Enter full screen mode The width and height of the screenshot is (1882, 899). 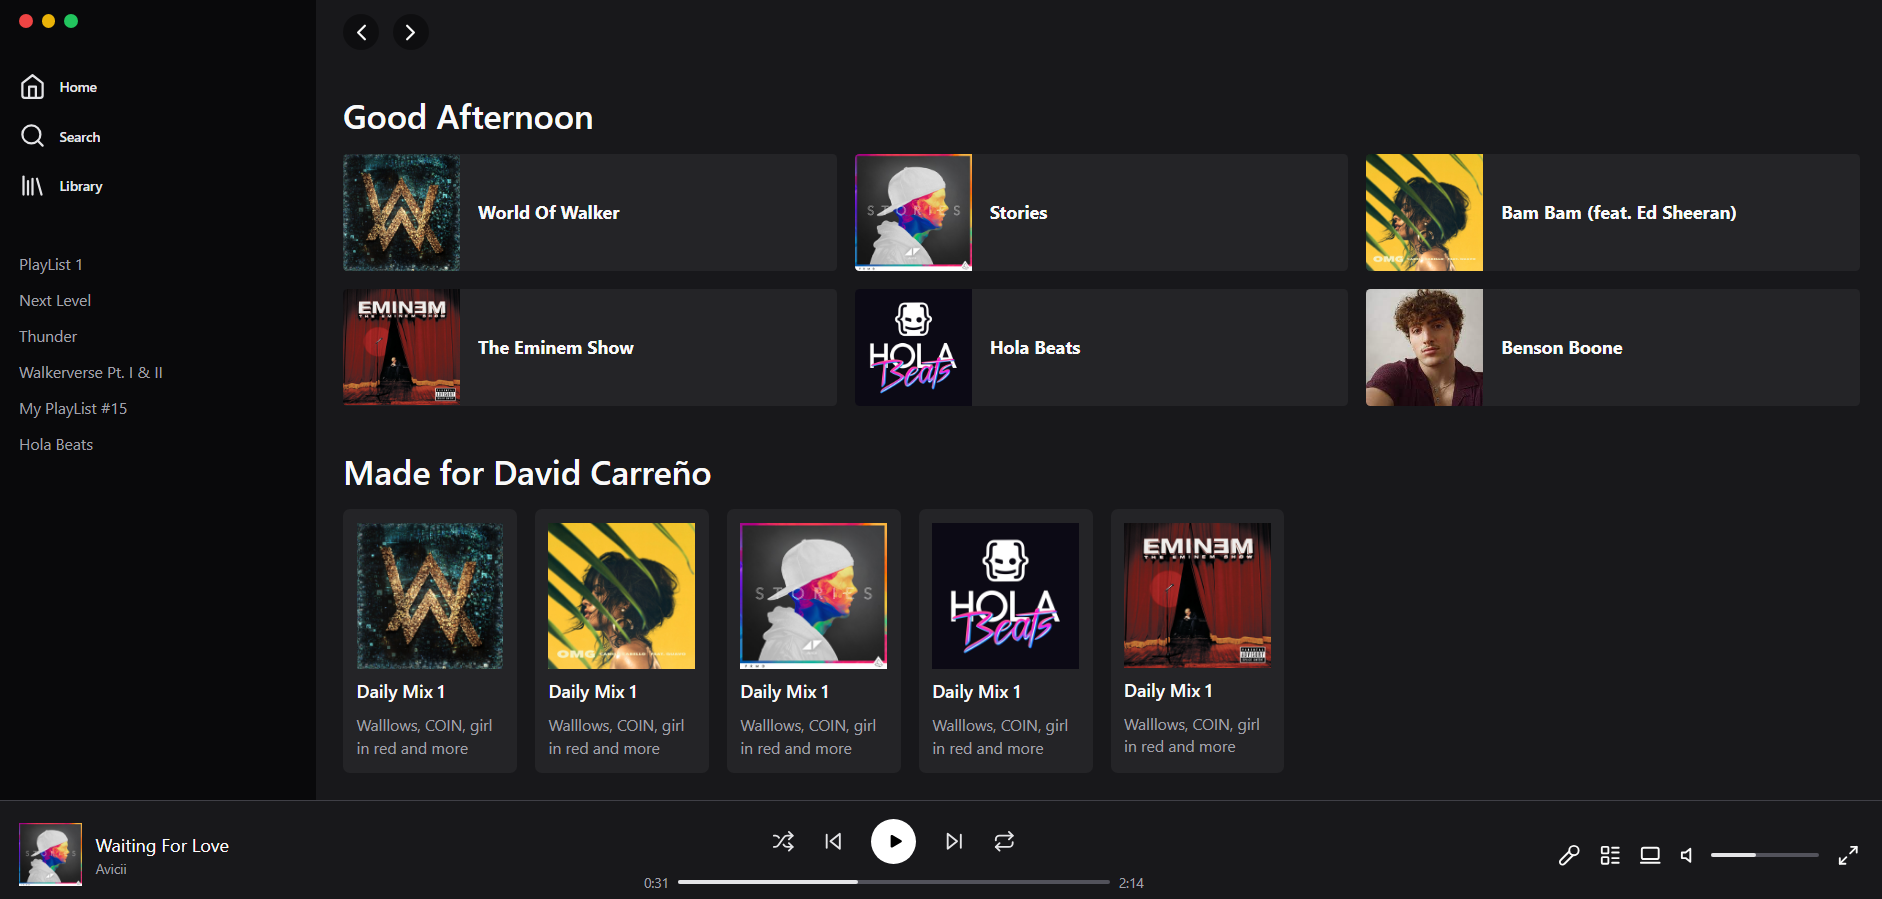pos(1848,855)
